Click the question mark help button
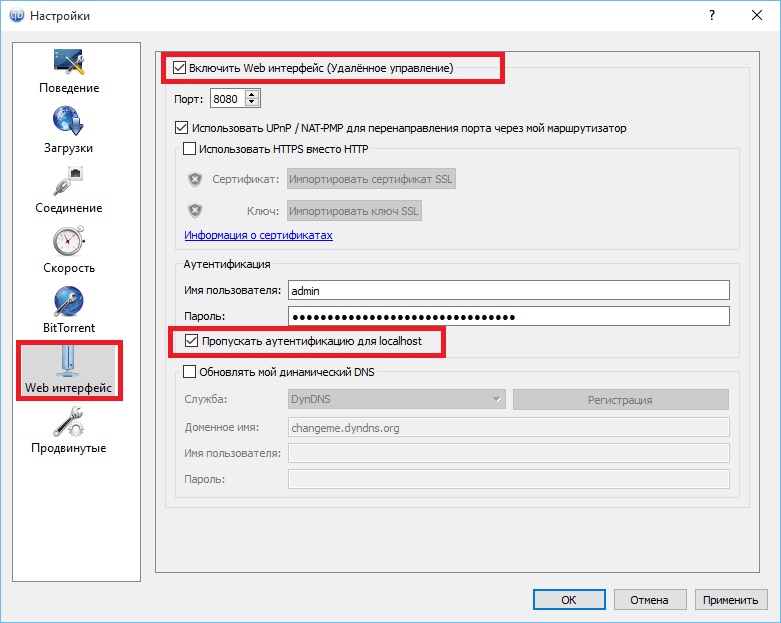781x623 pixels. point(711,15)
